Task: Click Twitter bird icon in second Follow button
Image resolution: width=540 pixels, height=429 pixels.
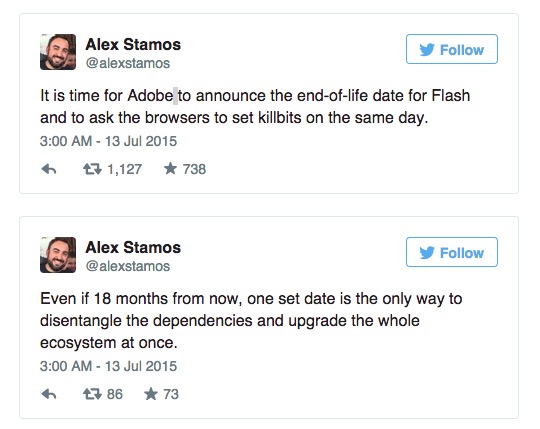Action: pos(427,253)
